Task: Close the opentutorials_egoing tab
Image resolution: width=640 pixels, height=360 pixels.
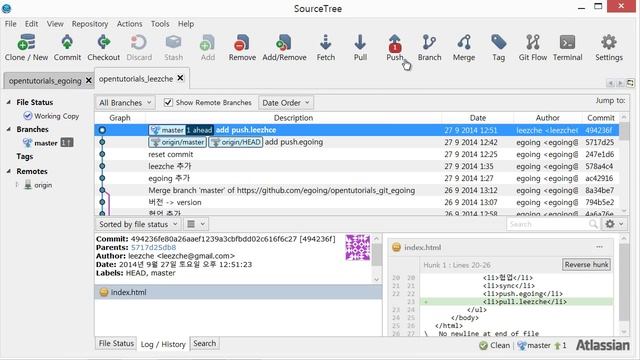Action: 89,80
